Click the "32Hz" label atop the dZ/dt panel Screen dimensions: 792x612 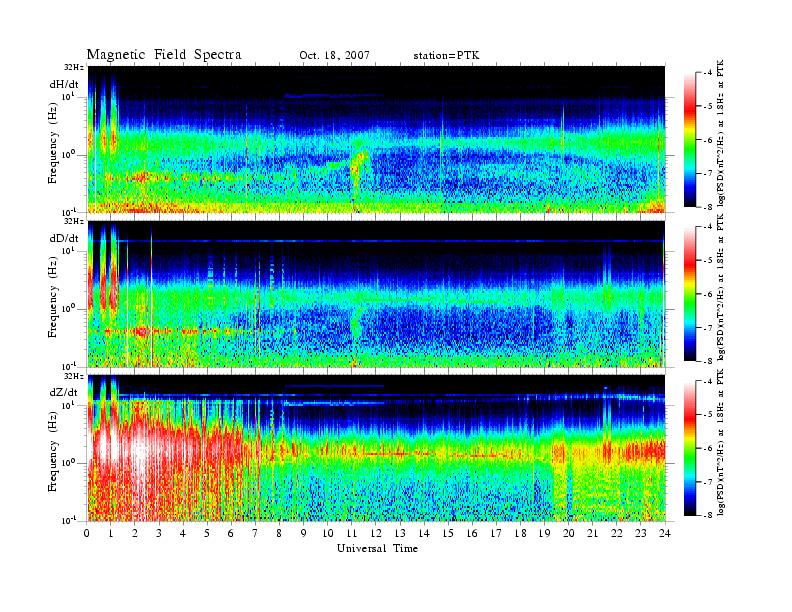[x=74, y=376]
